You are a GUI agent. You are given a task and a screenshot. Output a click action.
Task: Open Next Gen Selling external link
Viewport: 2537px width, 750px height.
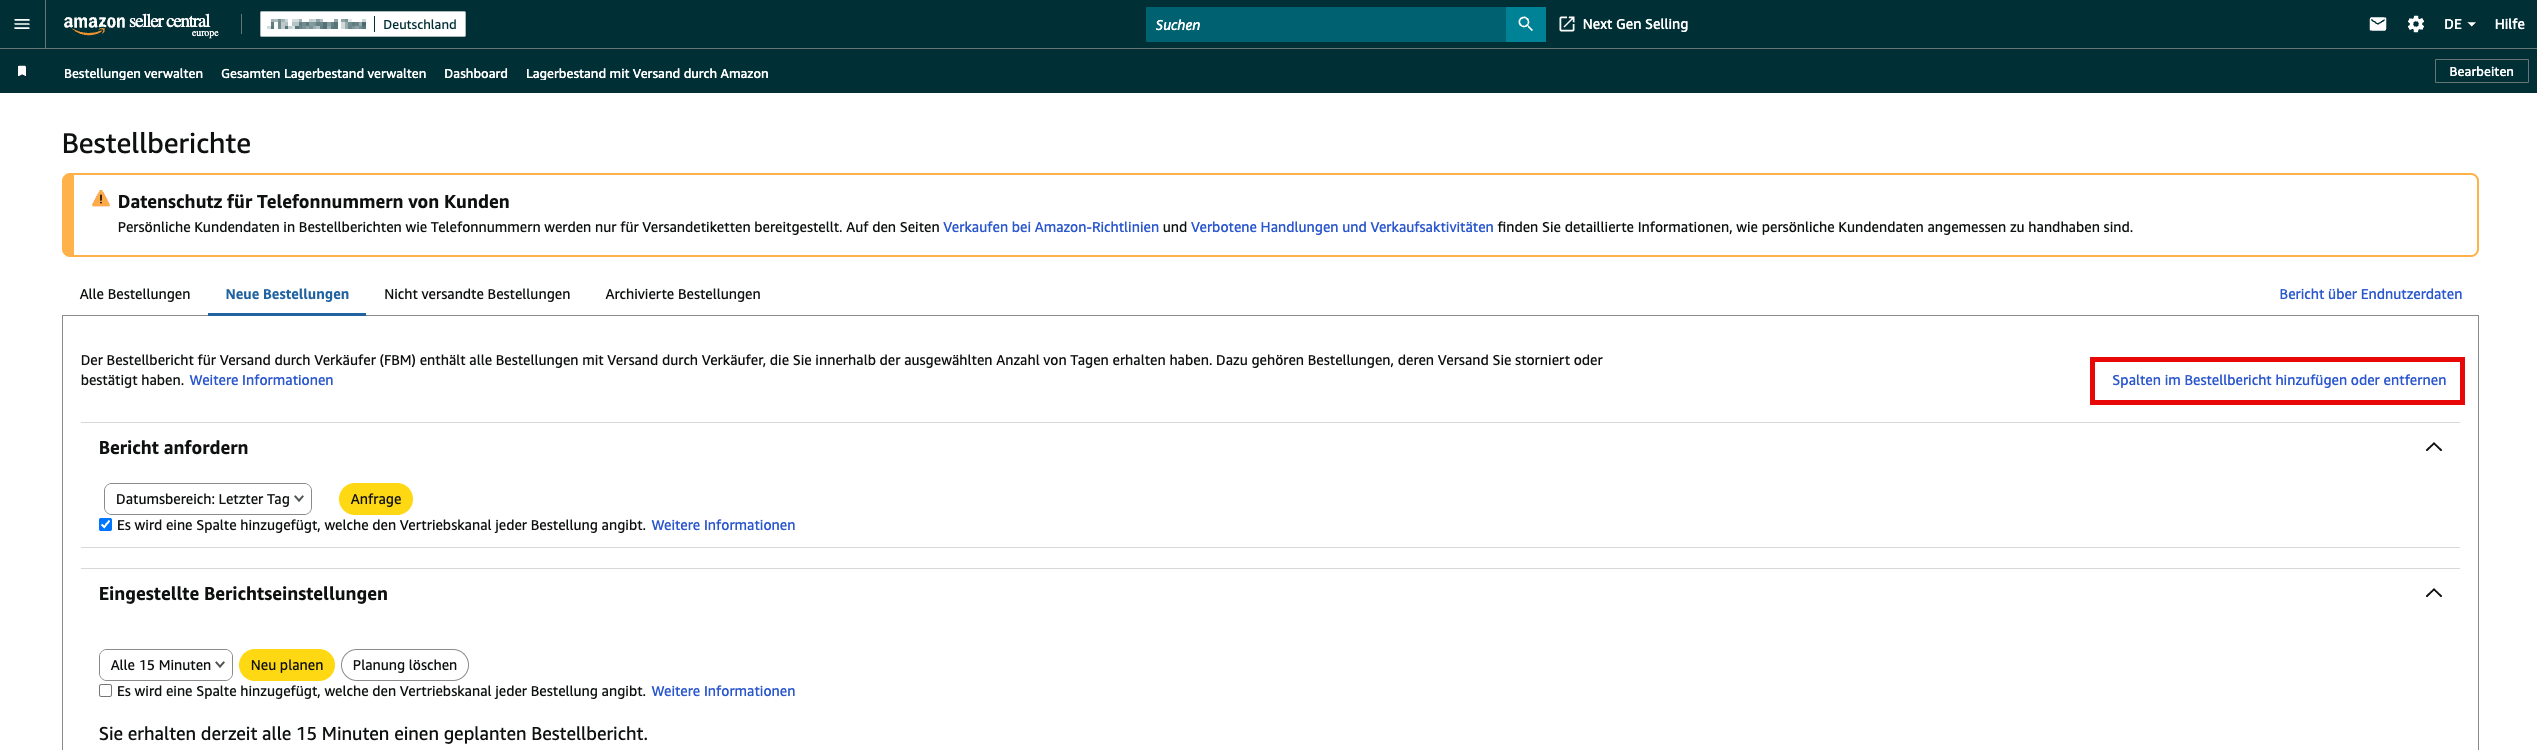click(x=1624, y=24)
